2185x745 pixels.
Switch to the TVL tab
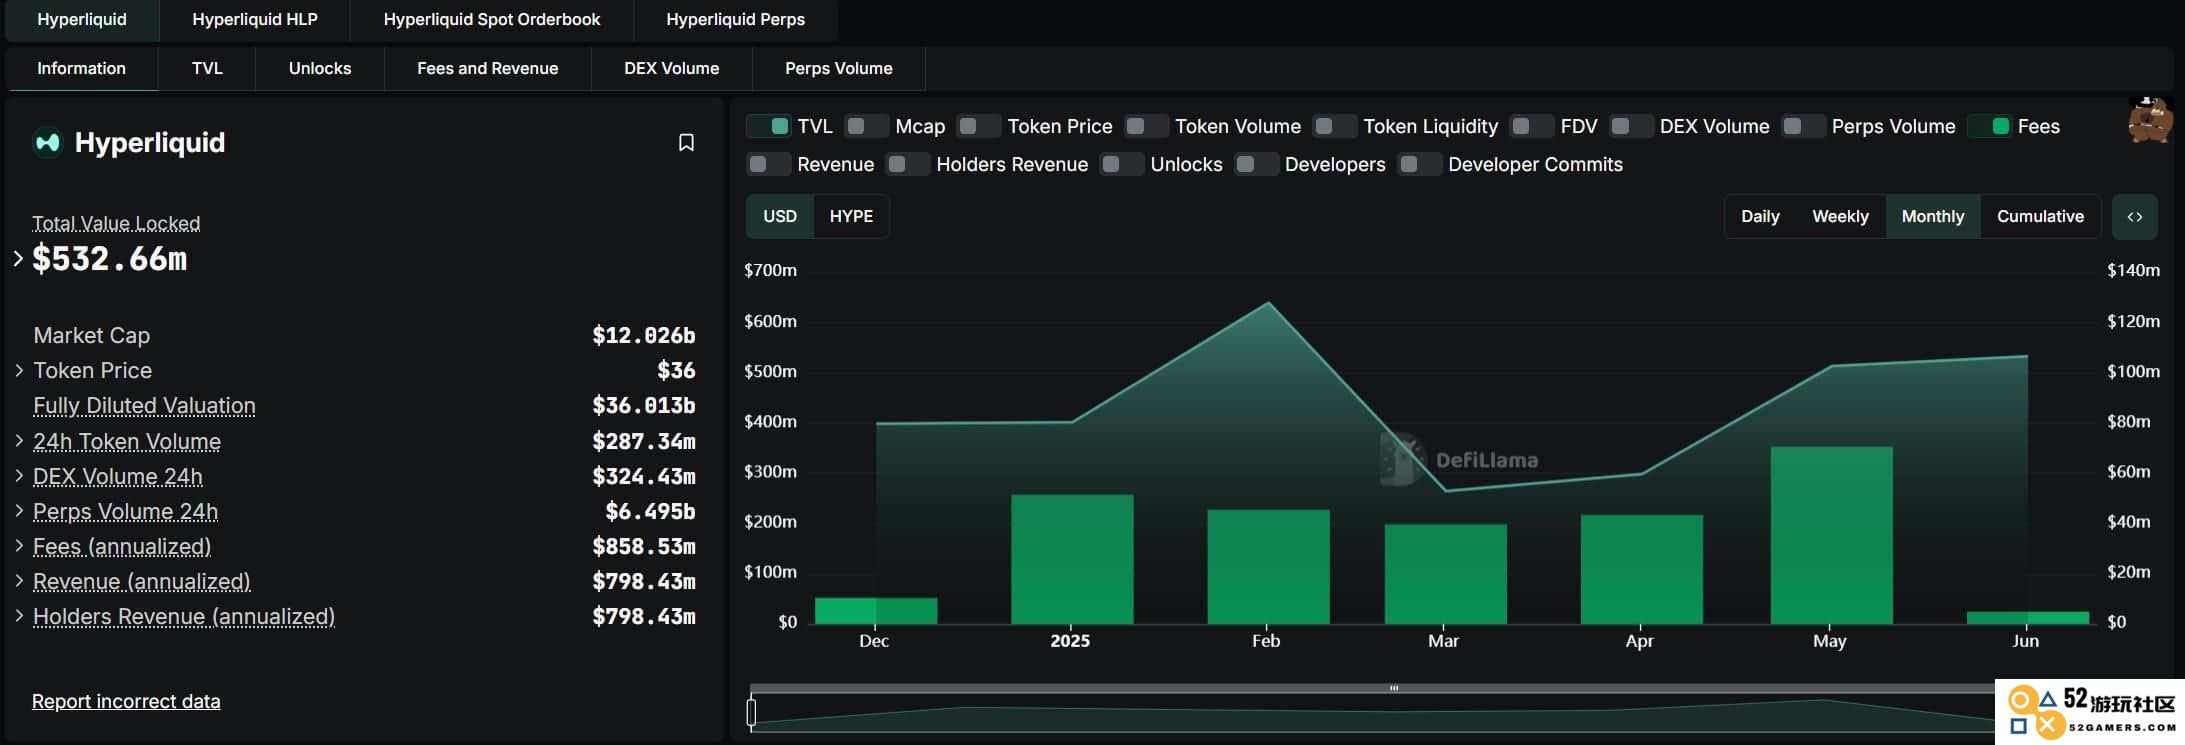pos(207,69)
